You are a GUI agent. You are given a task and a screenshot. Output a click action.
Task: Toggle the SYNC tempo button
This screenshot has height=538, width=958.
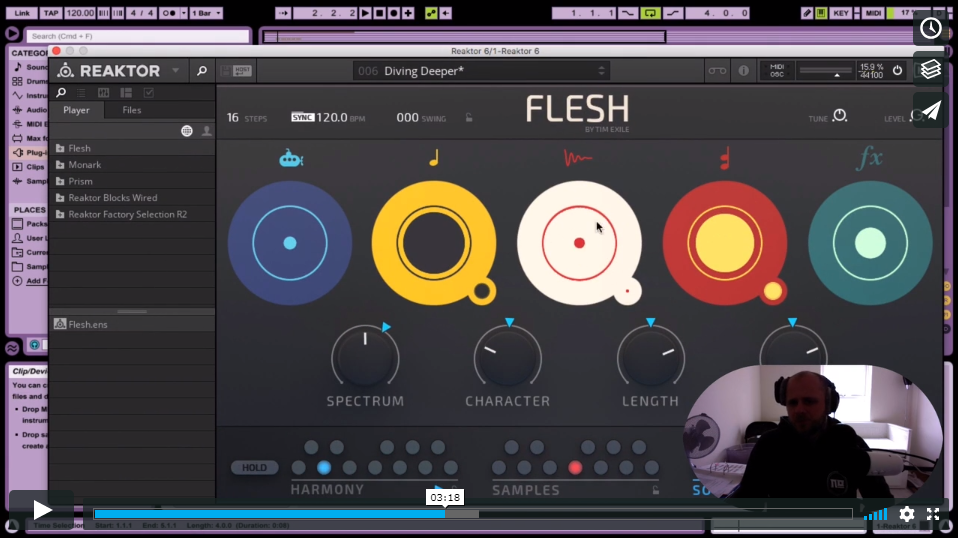coord(302,117)
